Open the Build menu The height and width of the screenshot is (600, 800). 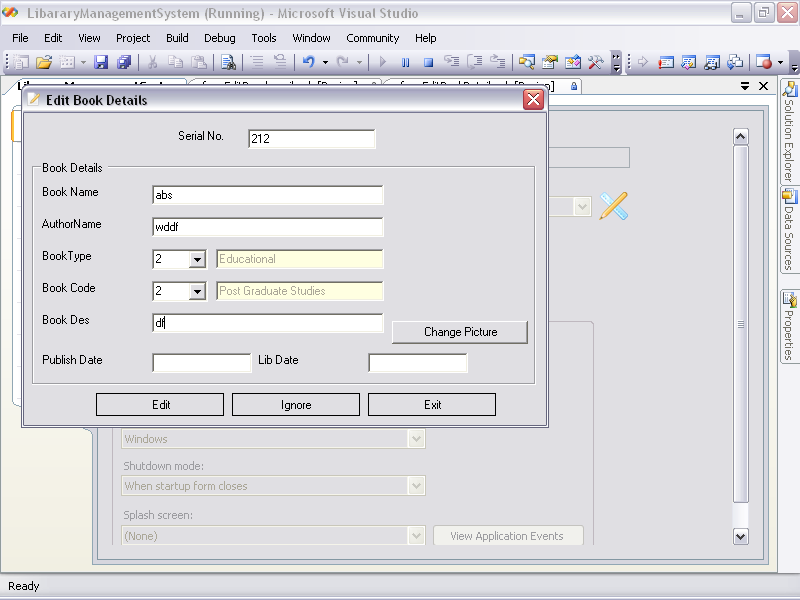pos(177,38)
